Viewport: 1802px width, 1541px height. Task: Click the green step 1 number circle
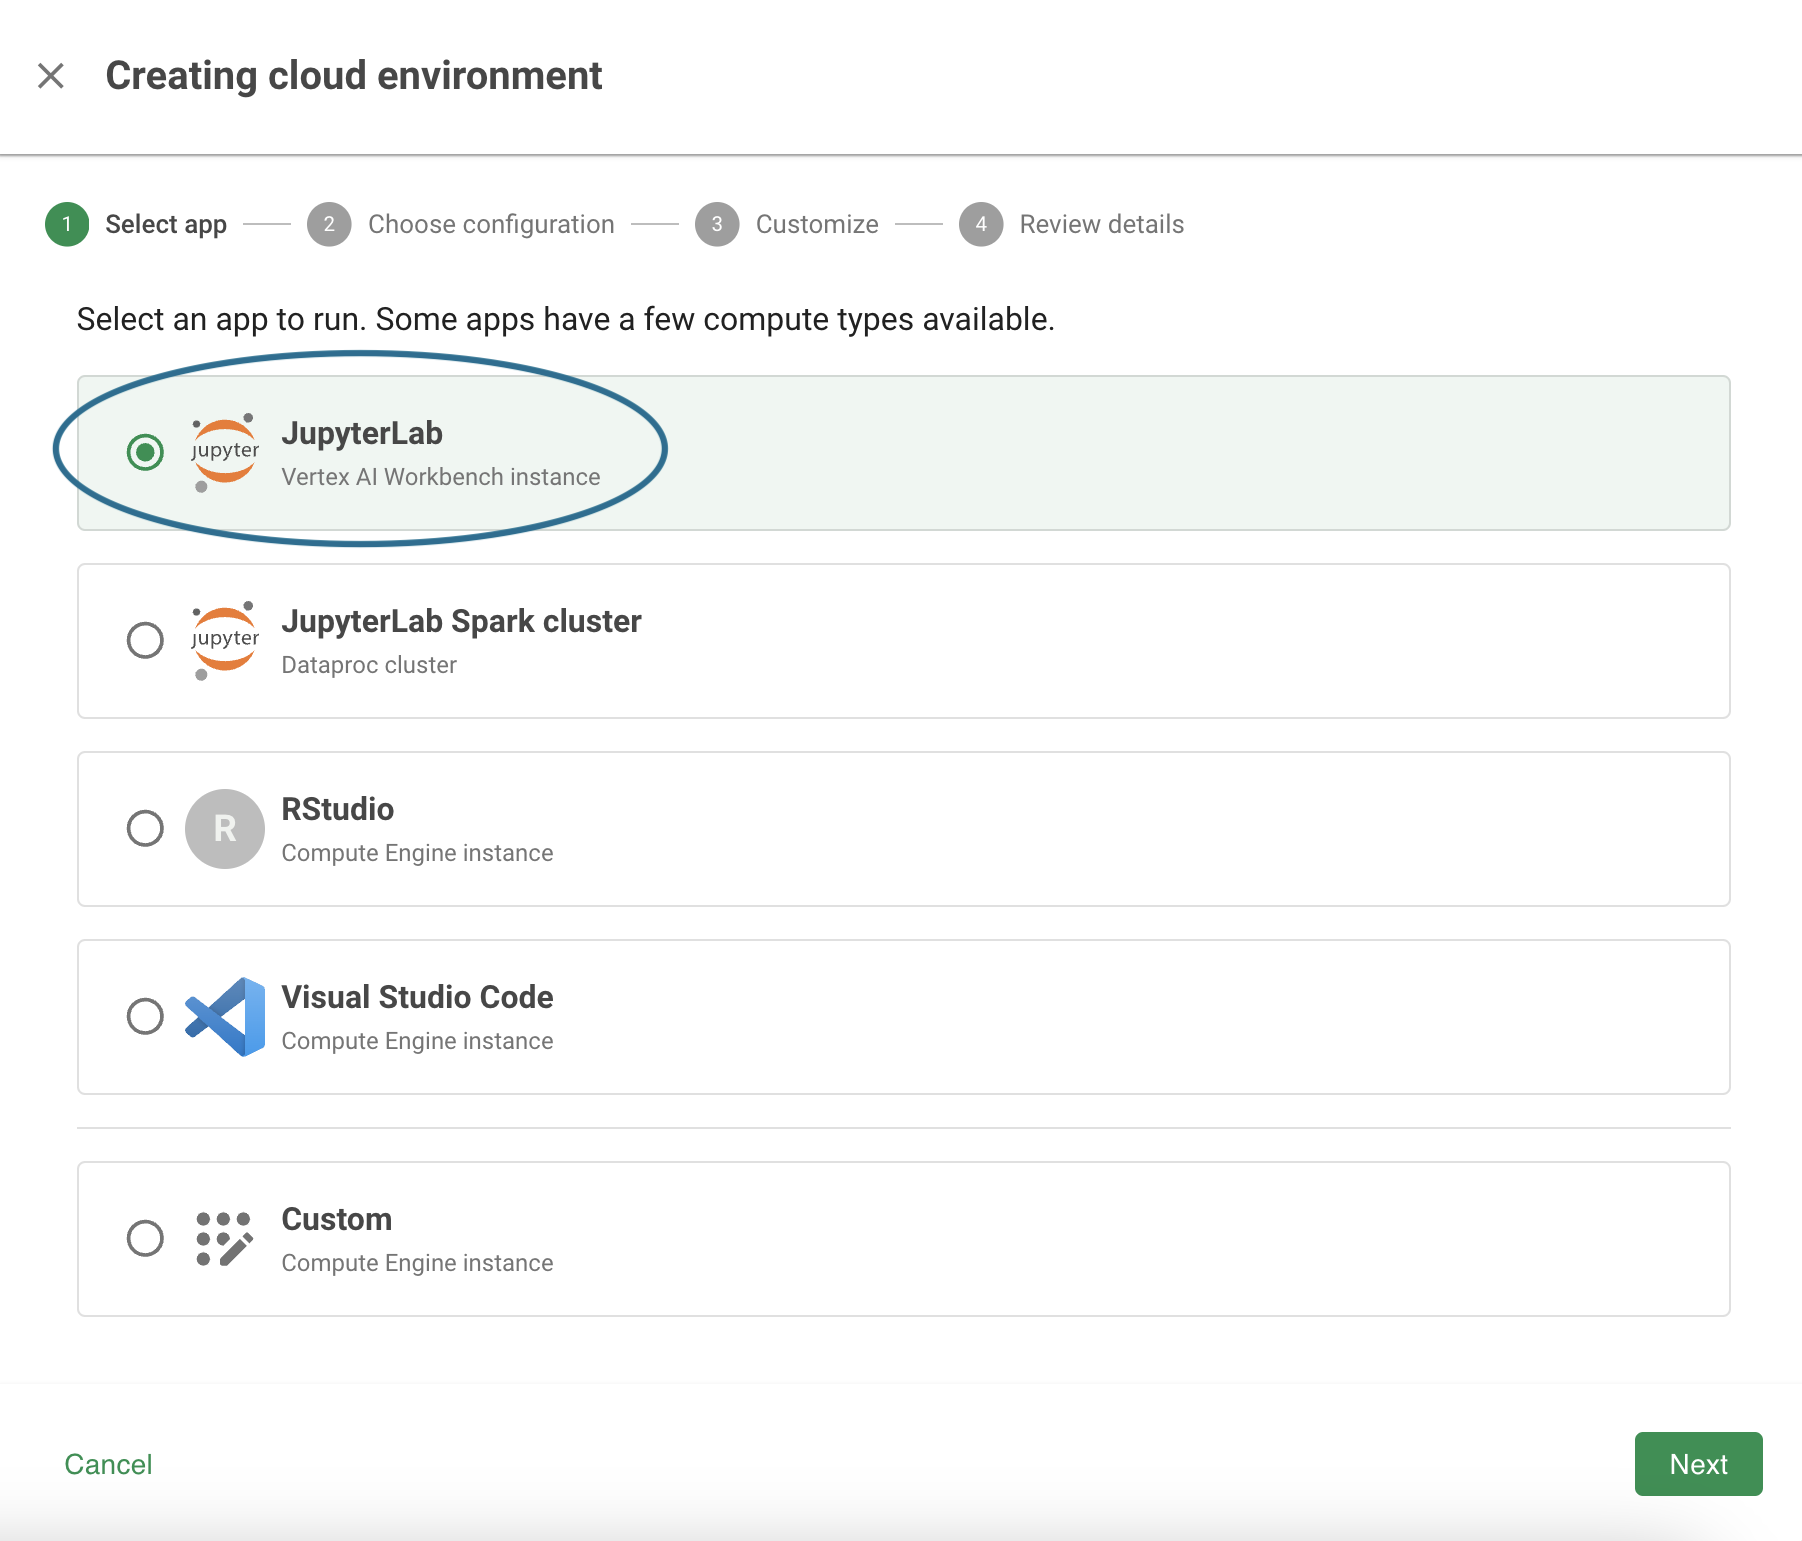pos(67,224)
